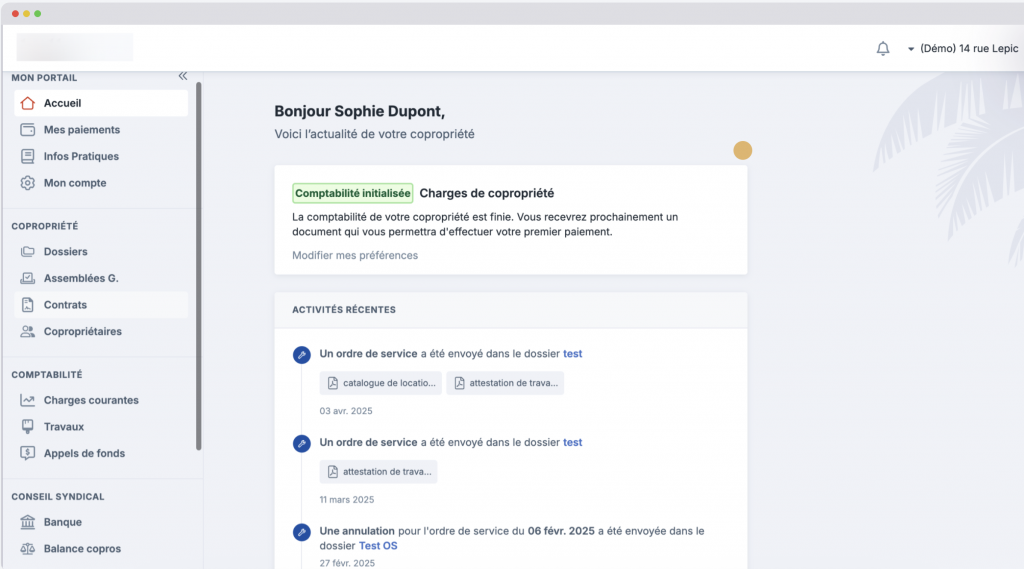Open Charges courantes menu item

point(91,400)
